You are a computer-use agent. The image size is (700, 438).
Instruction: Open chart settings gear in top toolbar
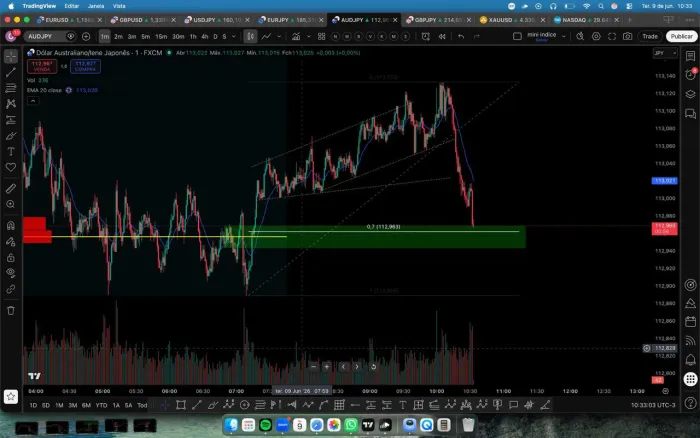596,36
